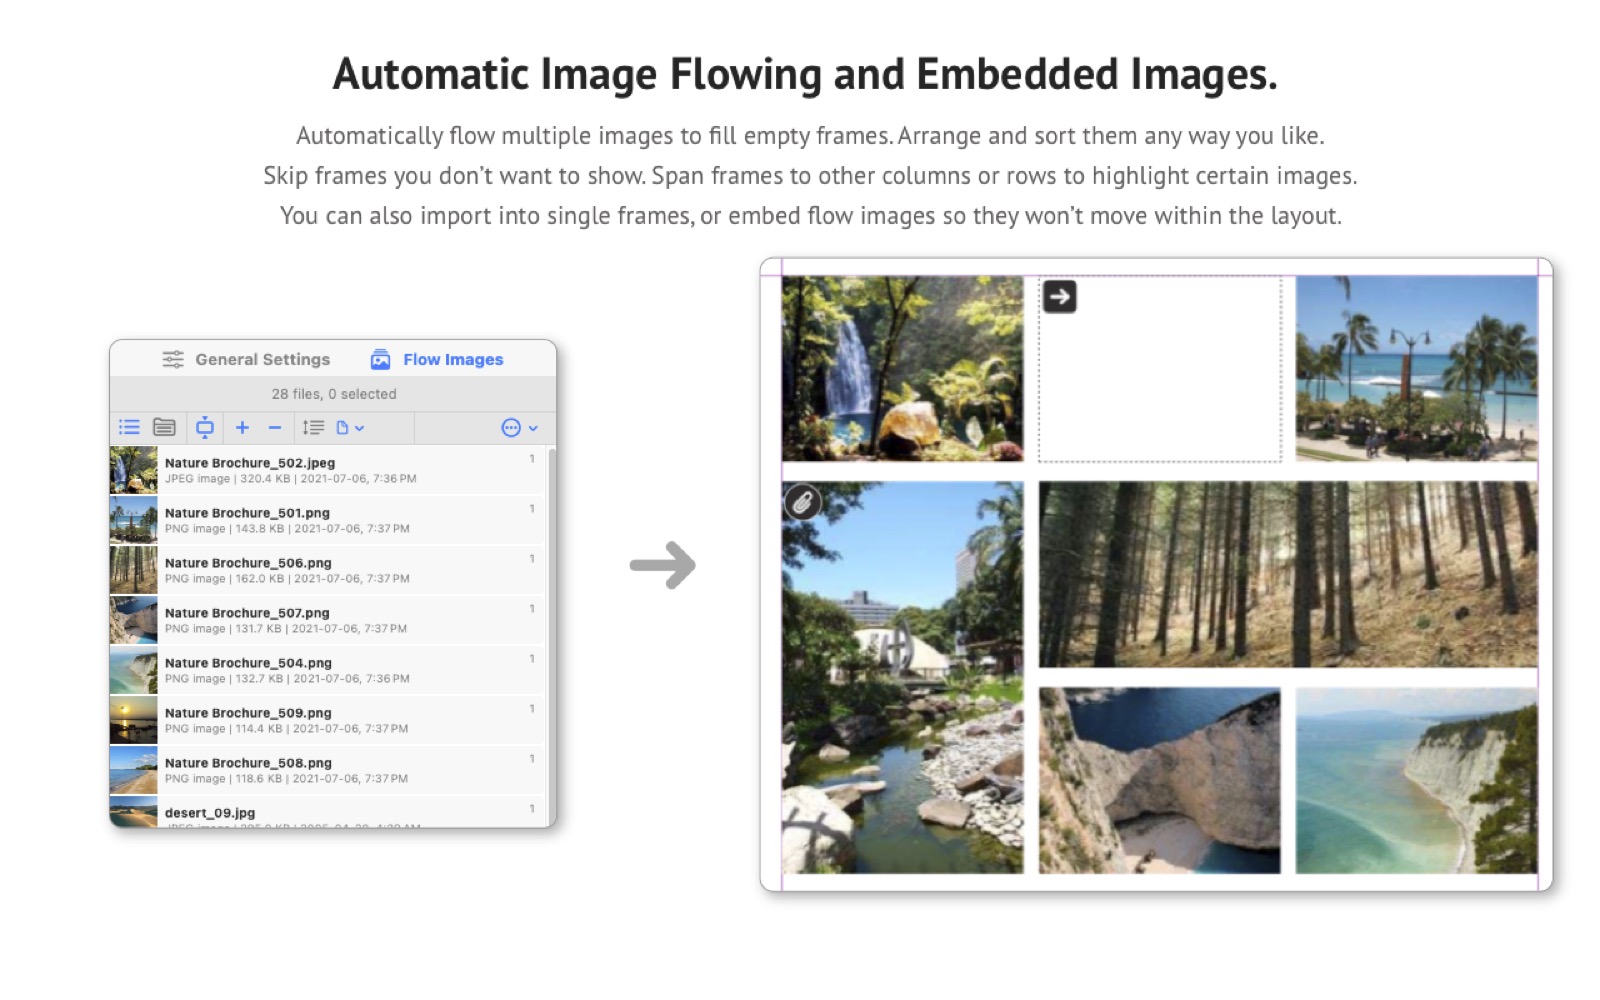The width and height of the screenshot is (1600, 1000).
Task: Click the wide forest photo in layout
Action: 1288,574
